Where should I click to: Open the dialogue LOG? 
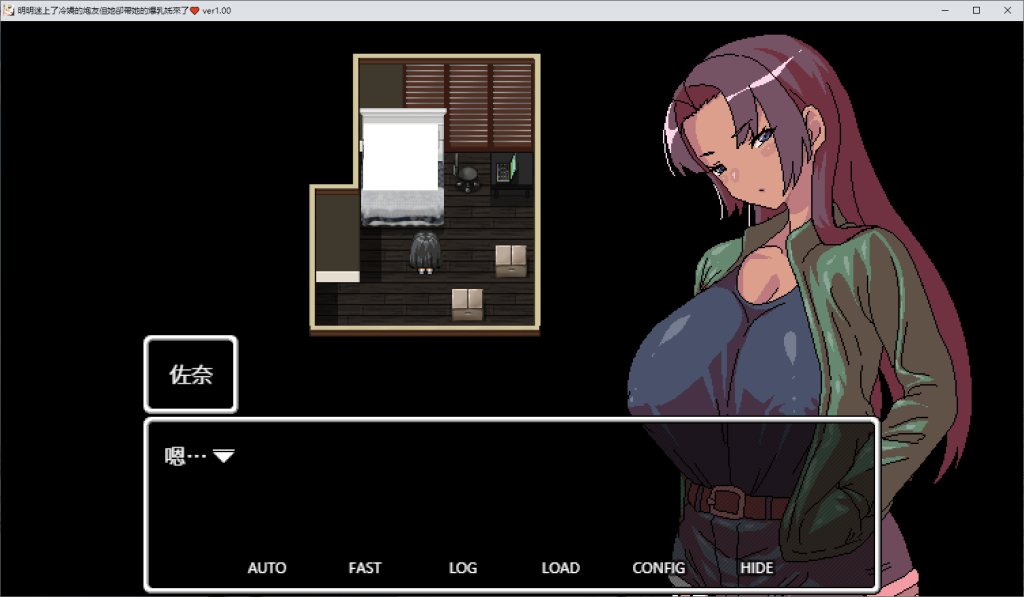[463, 568]
